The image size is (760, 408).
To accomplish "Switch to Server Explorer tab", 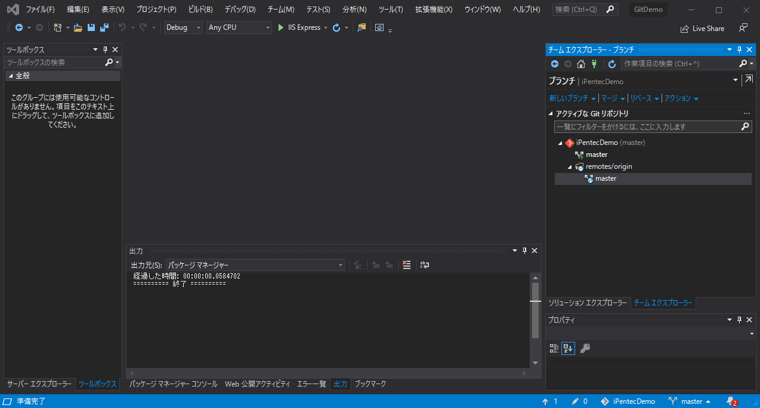I will [x=39, y=384].
